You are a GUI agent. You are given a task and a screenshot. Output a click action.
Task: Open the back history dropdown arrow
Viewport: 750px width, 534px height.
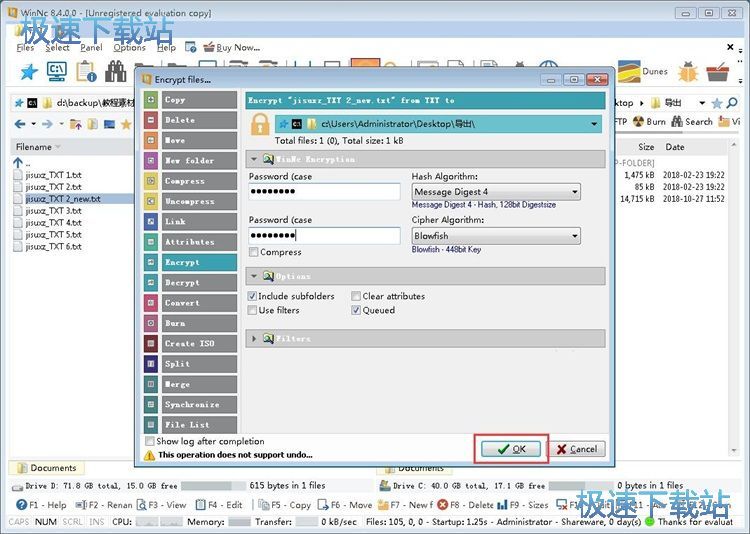pyautogui.click(x=33, y=124)
